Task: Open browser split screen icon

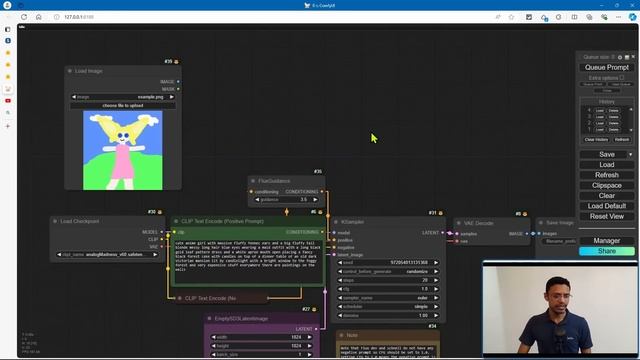Action: (574, 17)
